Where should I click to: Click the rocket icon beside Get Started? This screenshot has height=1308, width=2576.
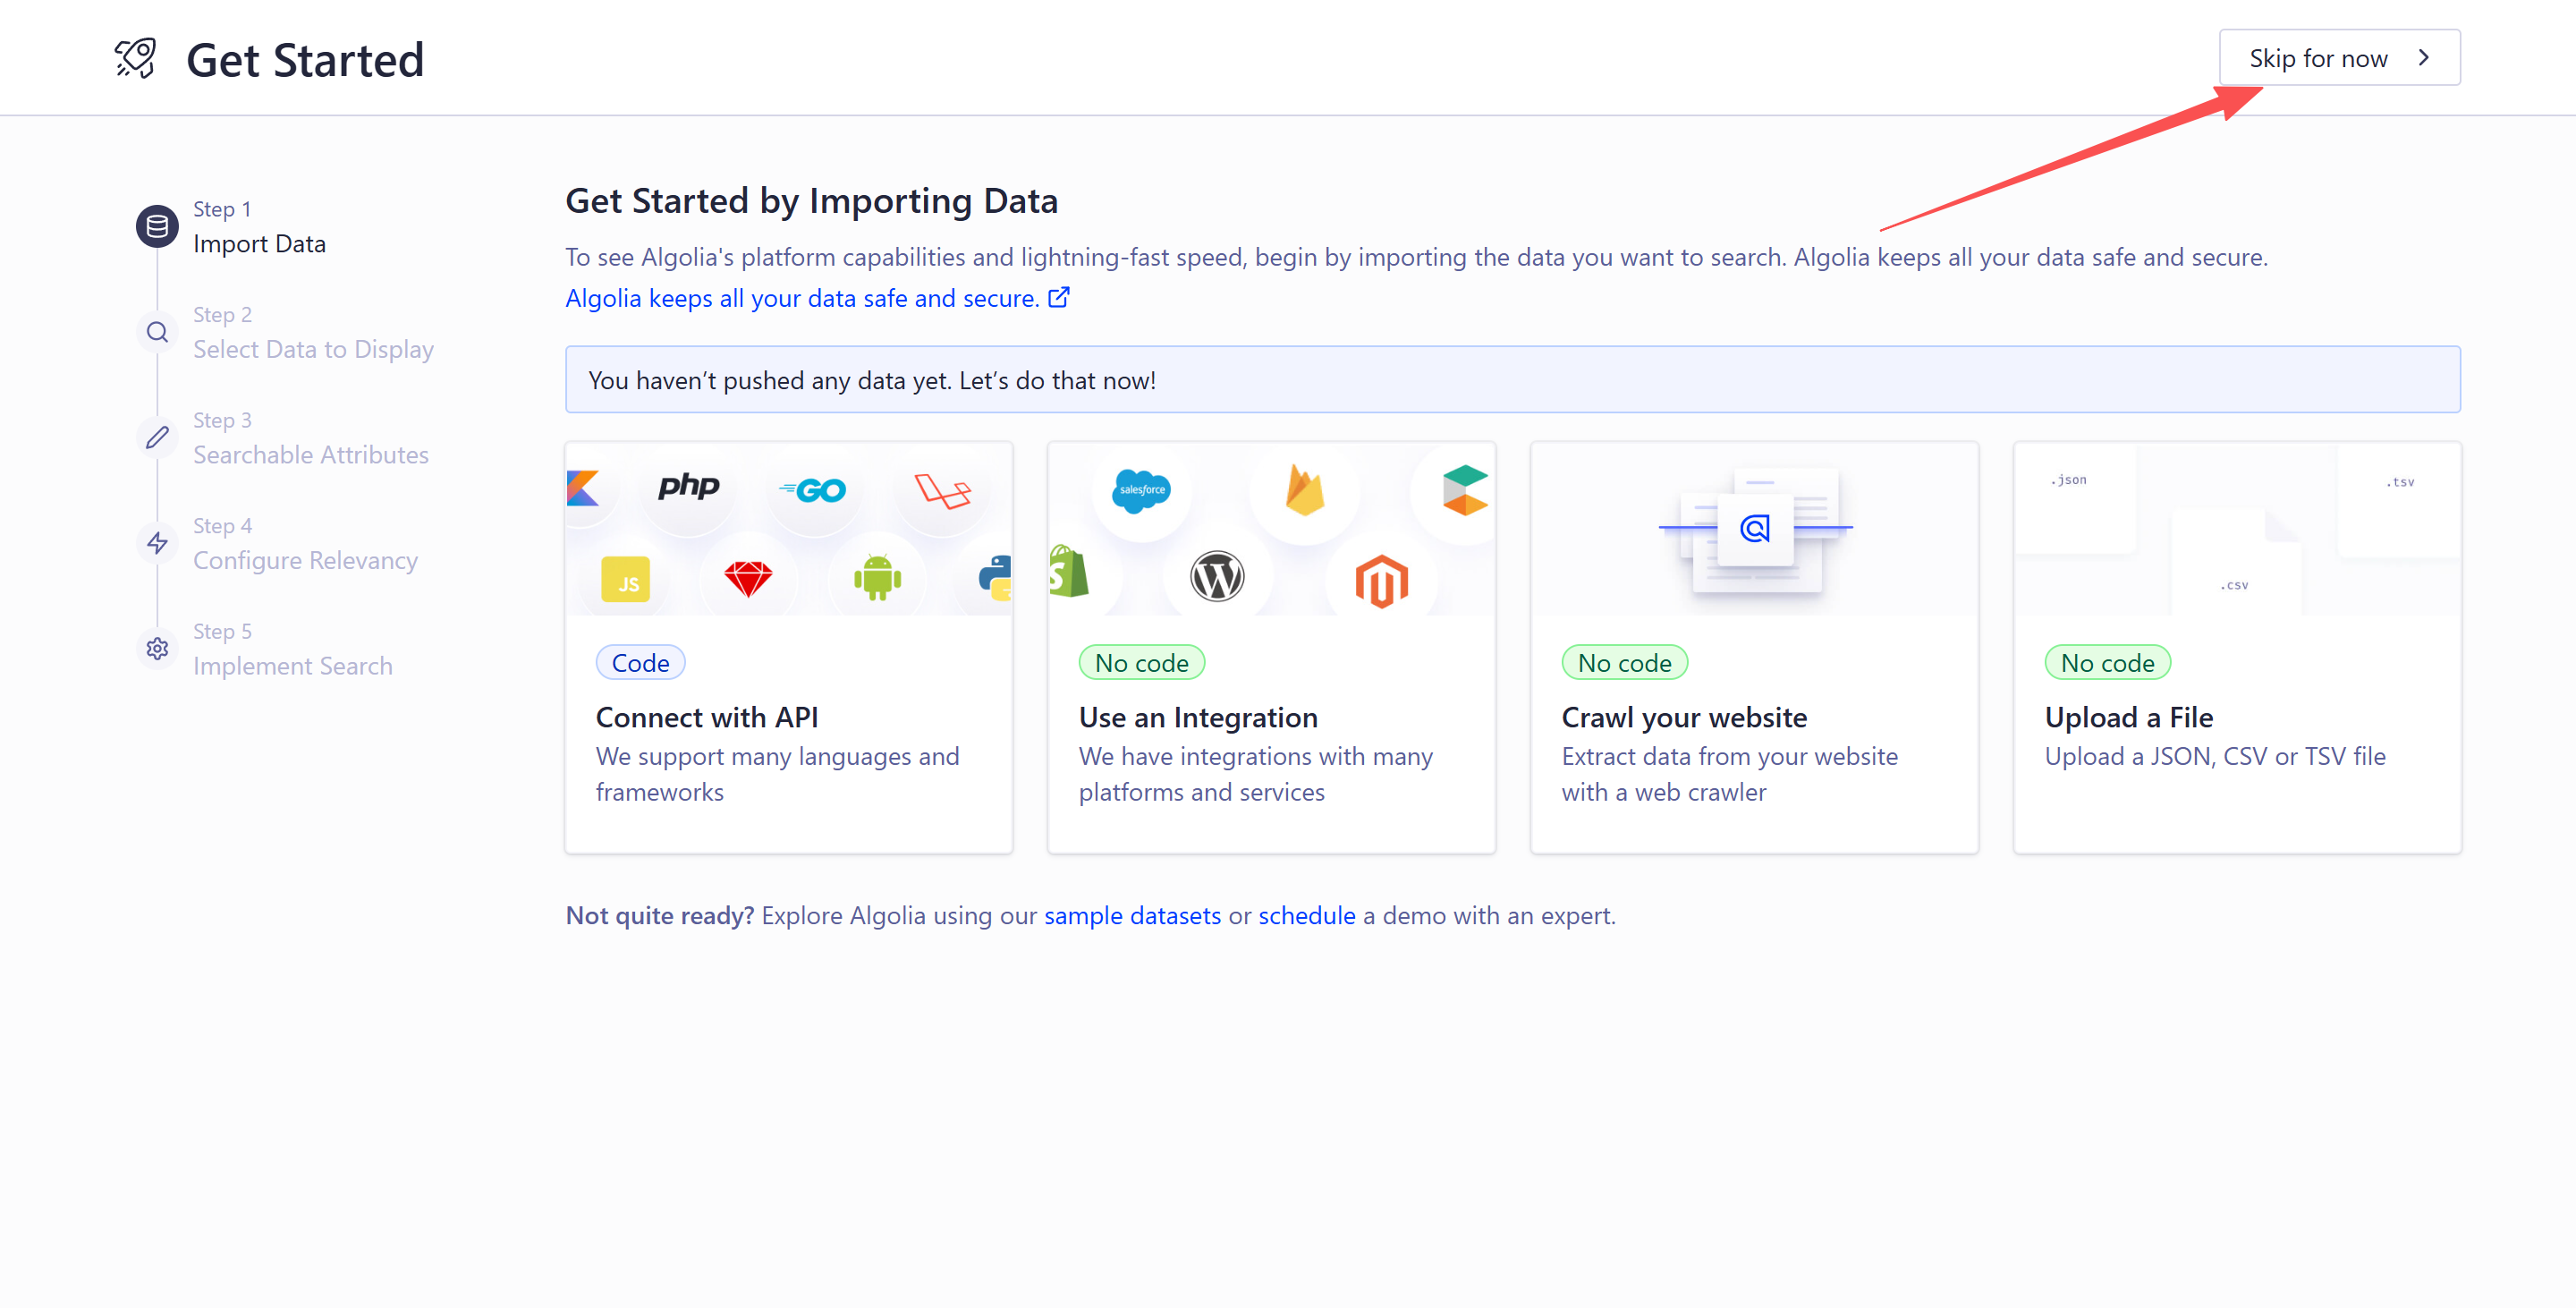point(135,58)
